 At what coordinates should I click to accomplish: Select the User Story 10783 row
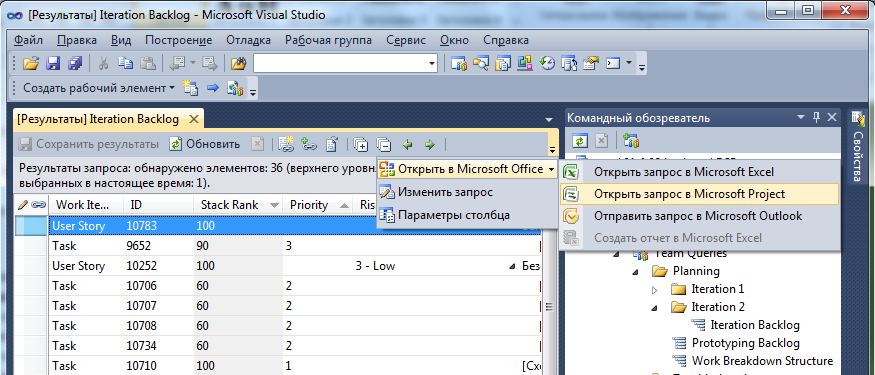tap(278, 225)
